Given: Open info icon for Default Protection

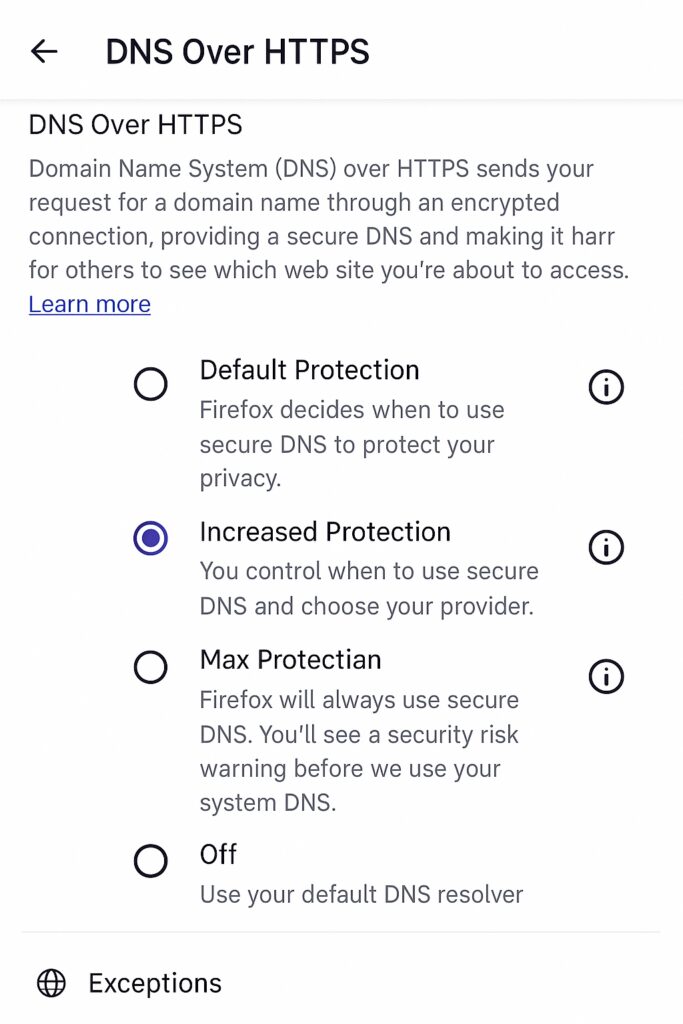Looking at the screenshot, I should [606, 387].
